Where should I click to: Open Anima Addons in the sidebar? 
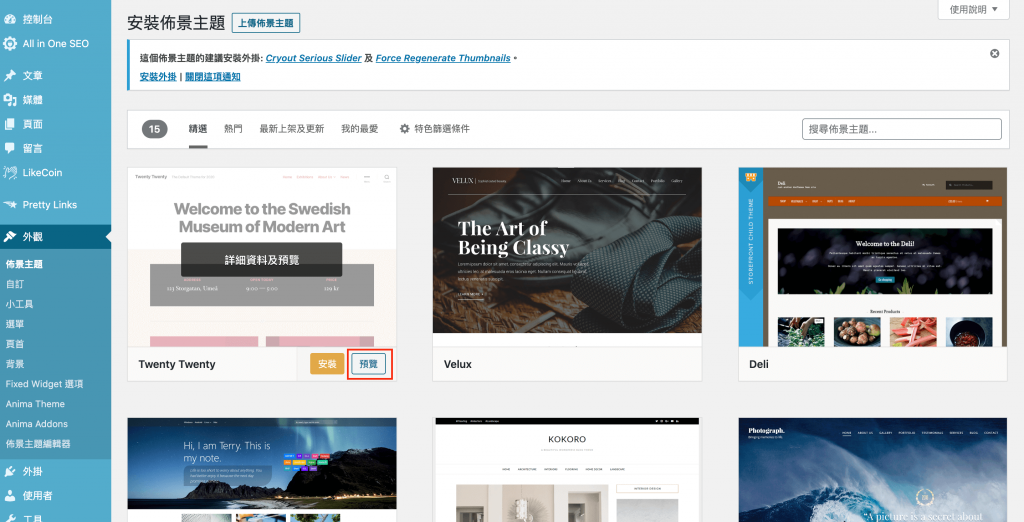37,424
